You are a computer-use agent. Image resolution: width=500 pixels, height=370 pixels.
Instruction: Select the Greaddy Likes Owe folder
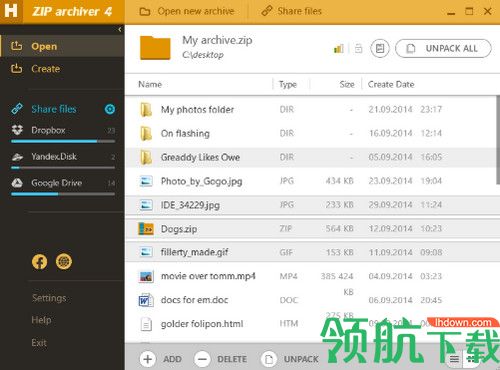311,157
